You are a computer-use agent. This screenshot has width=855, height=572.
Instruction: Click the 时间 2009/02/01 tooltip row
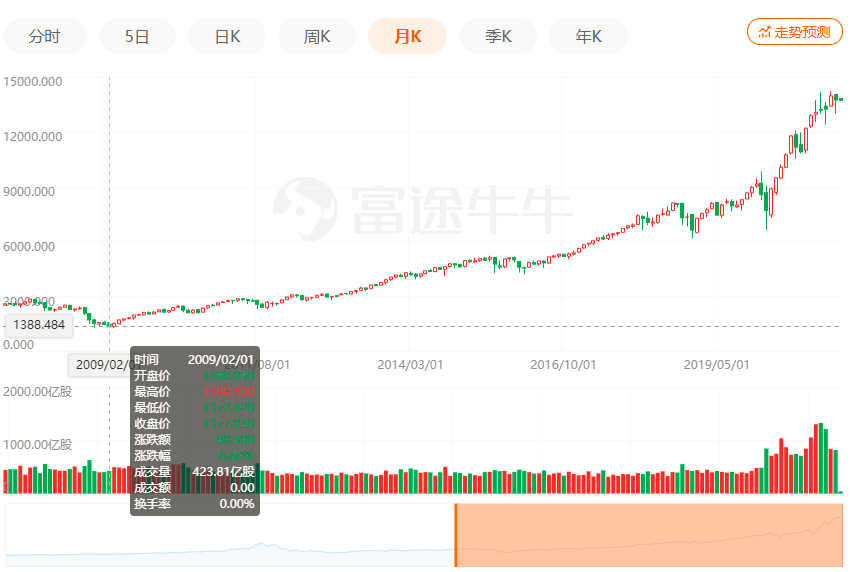click(x=195, y=359)
